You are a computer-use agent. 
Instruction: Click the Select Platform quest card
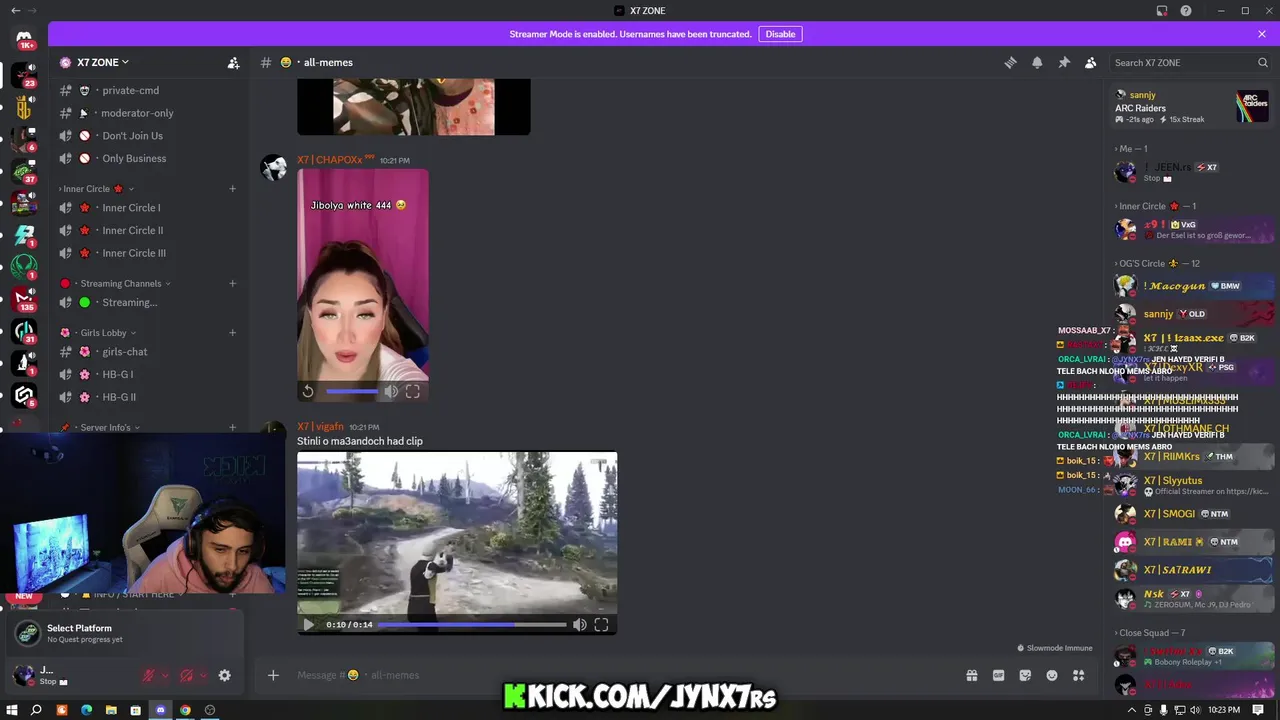(x=124, y=633)
